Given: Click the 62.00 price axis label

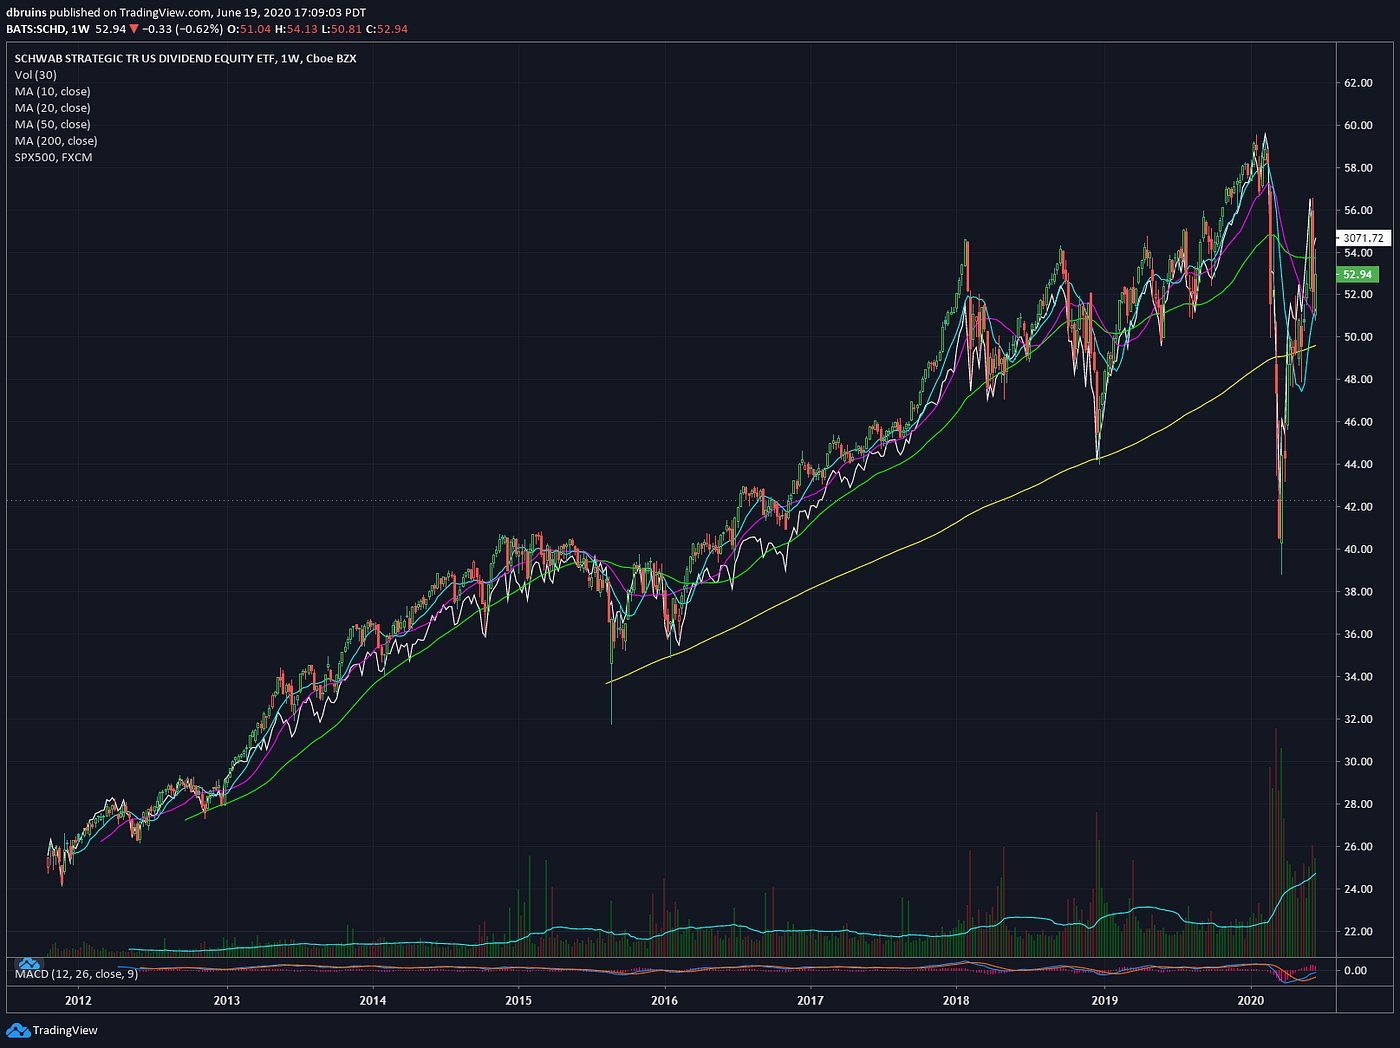Looking at the screenshot, I should 1358,83.
